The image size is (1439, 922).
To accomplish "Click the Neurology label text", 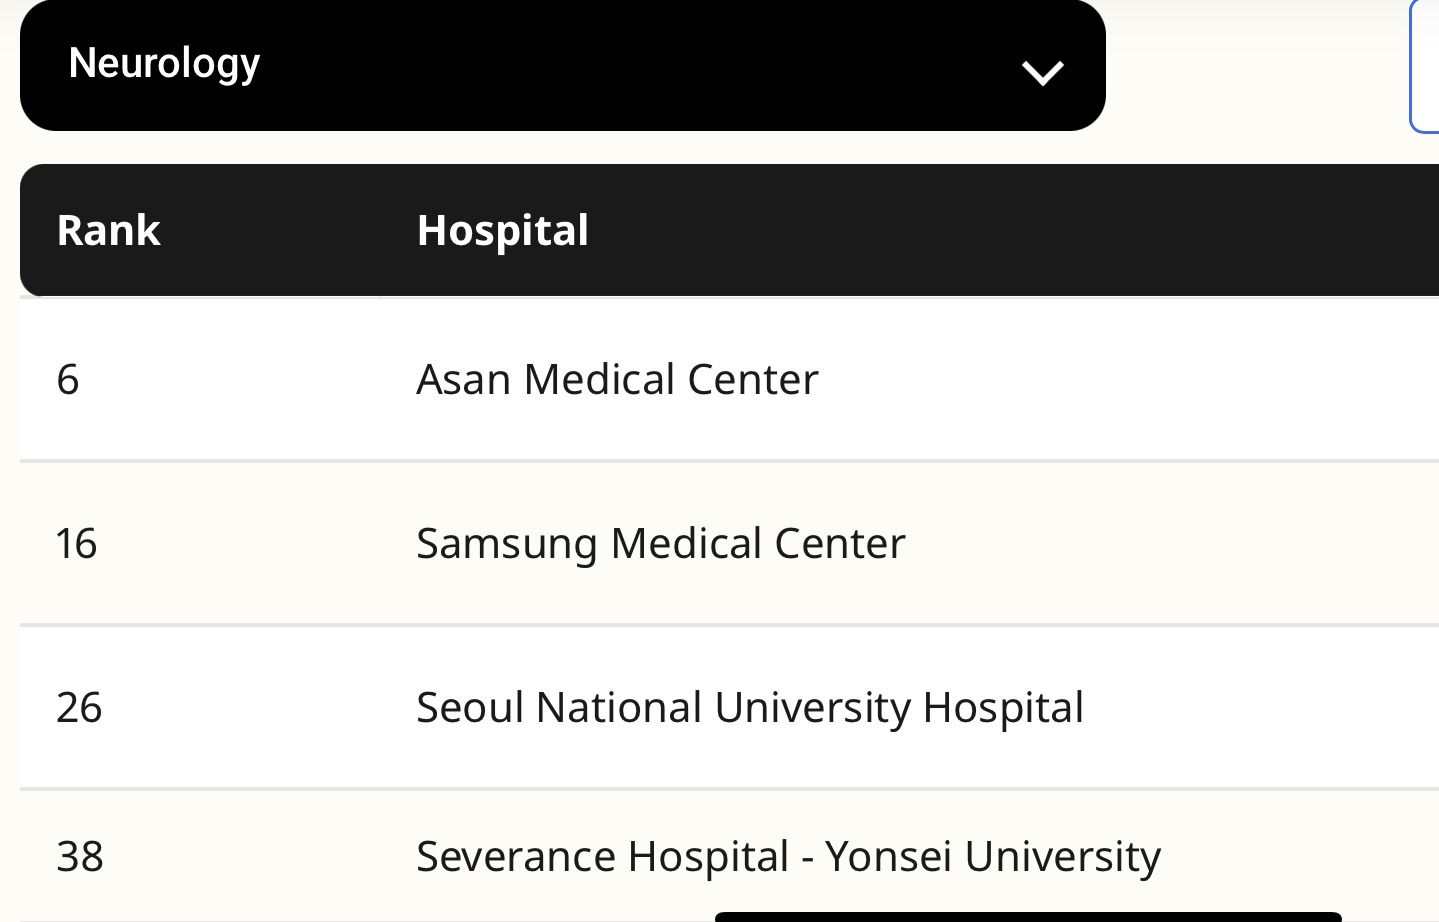I will tap(164, 63).
